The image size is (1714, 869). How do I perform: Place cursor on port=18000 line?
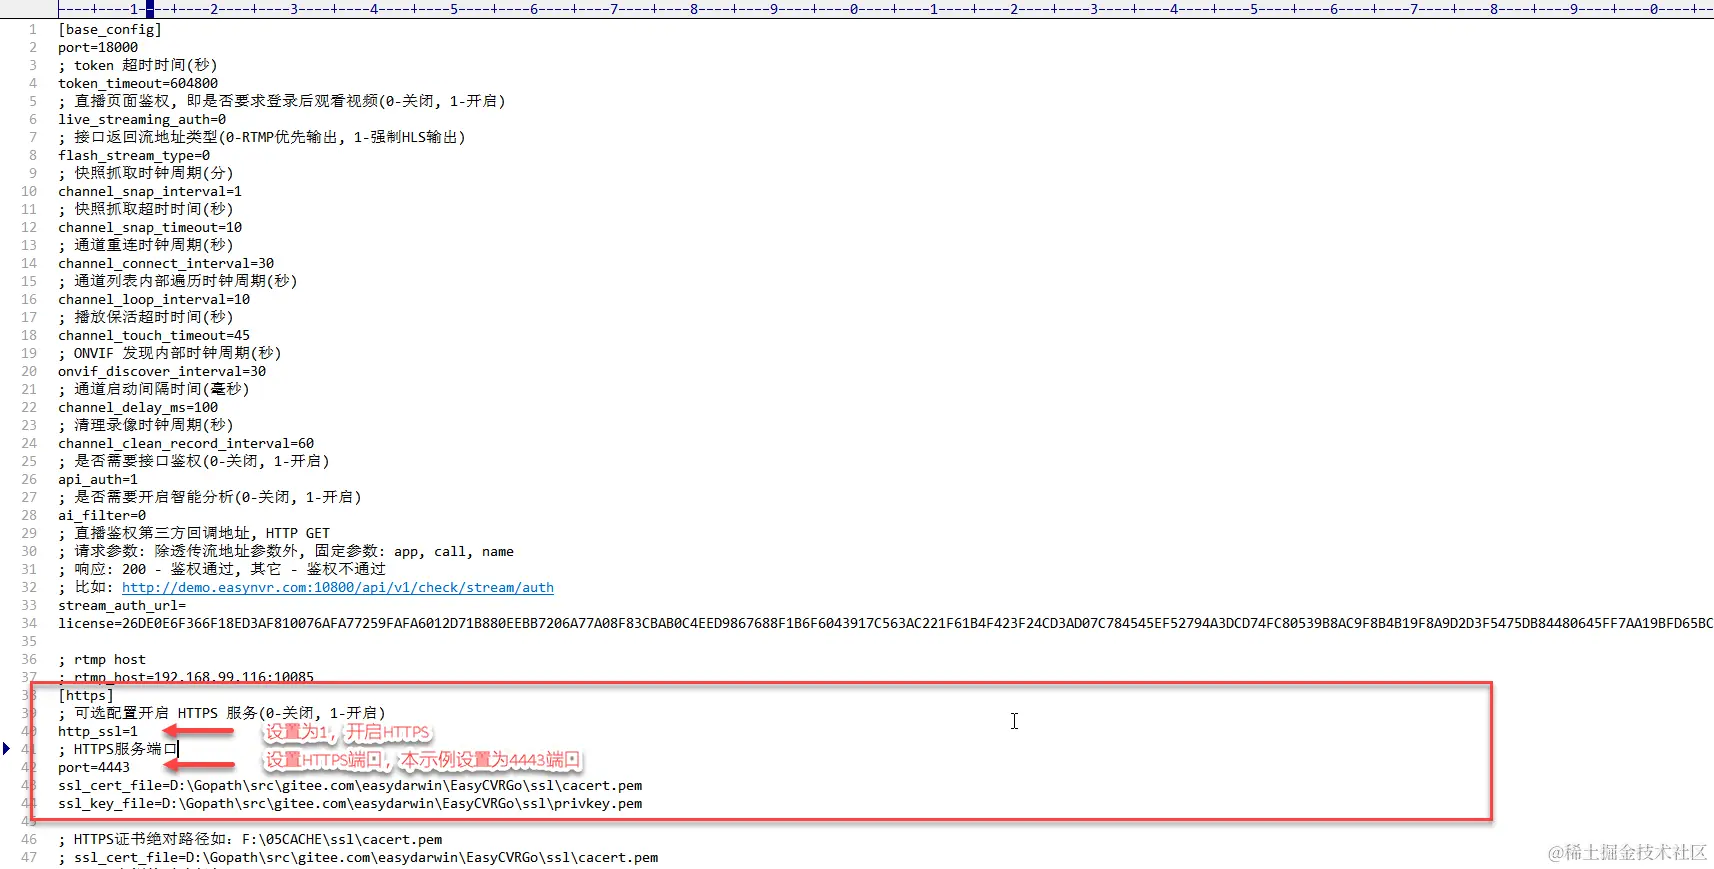98,48
